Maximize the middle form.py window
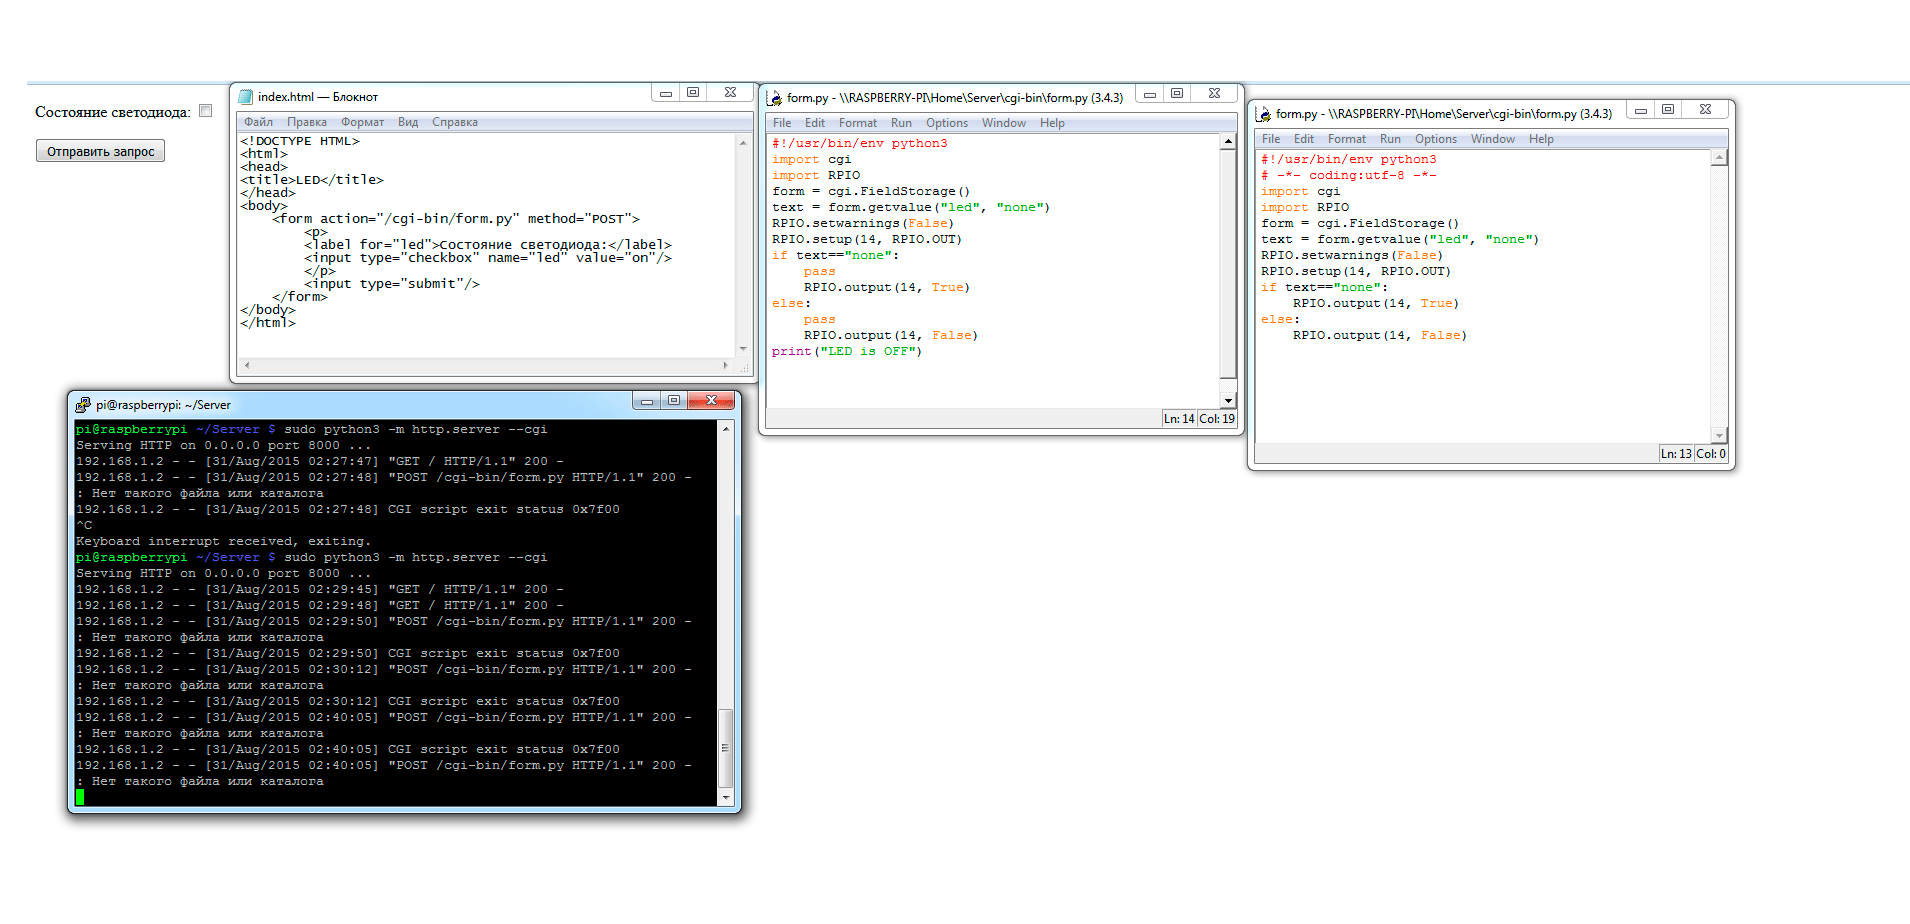 1177,94
